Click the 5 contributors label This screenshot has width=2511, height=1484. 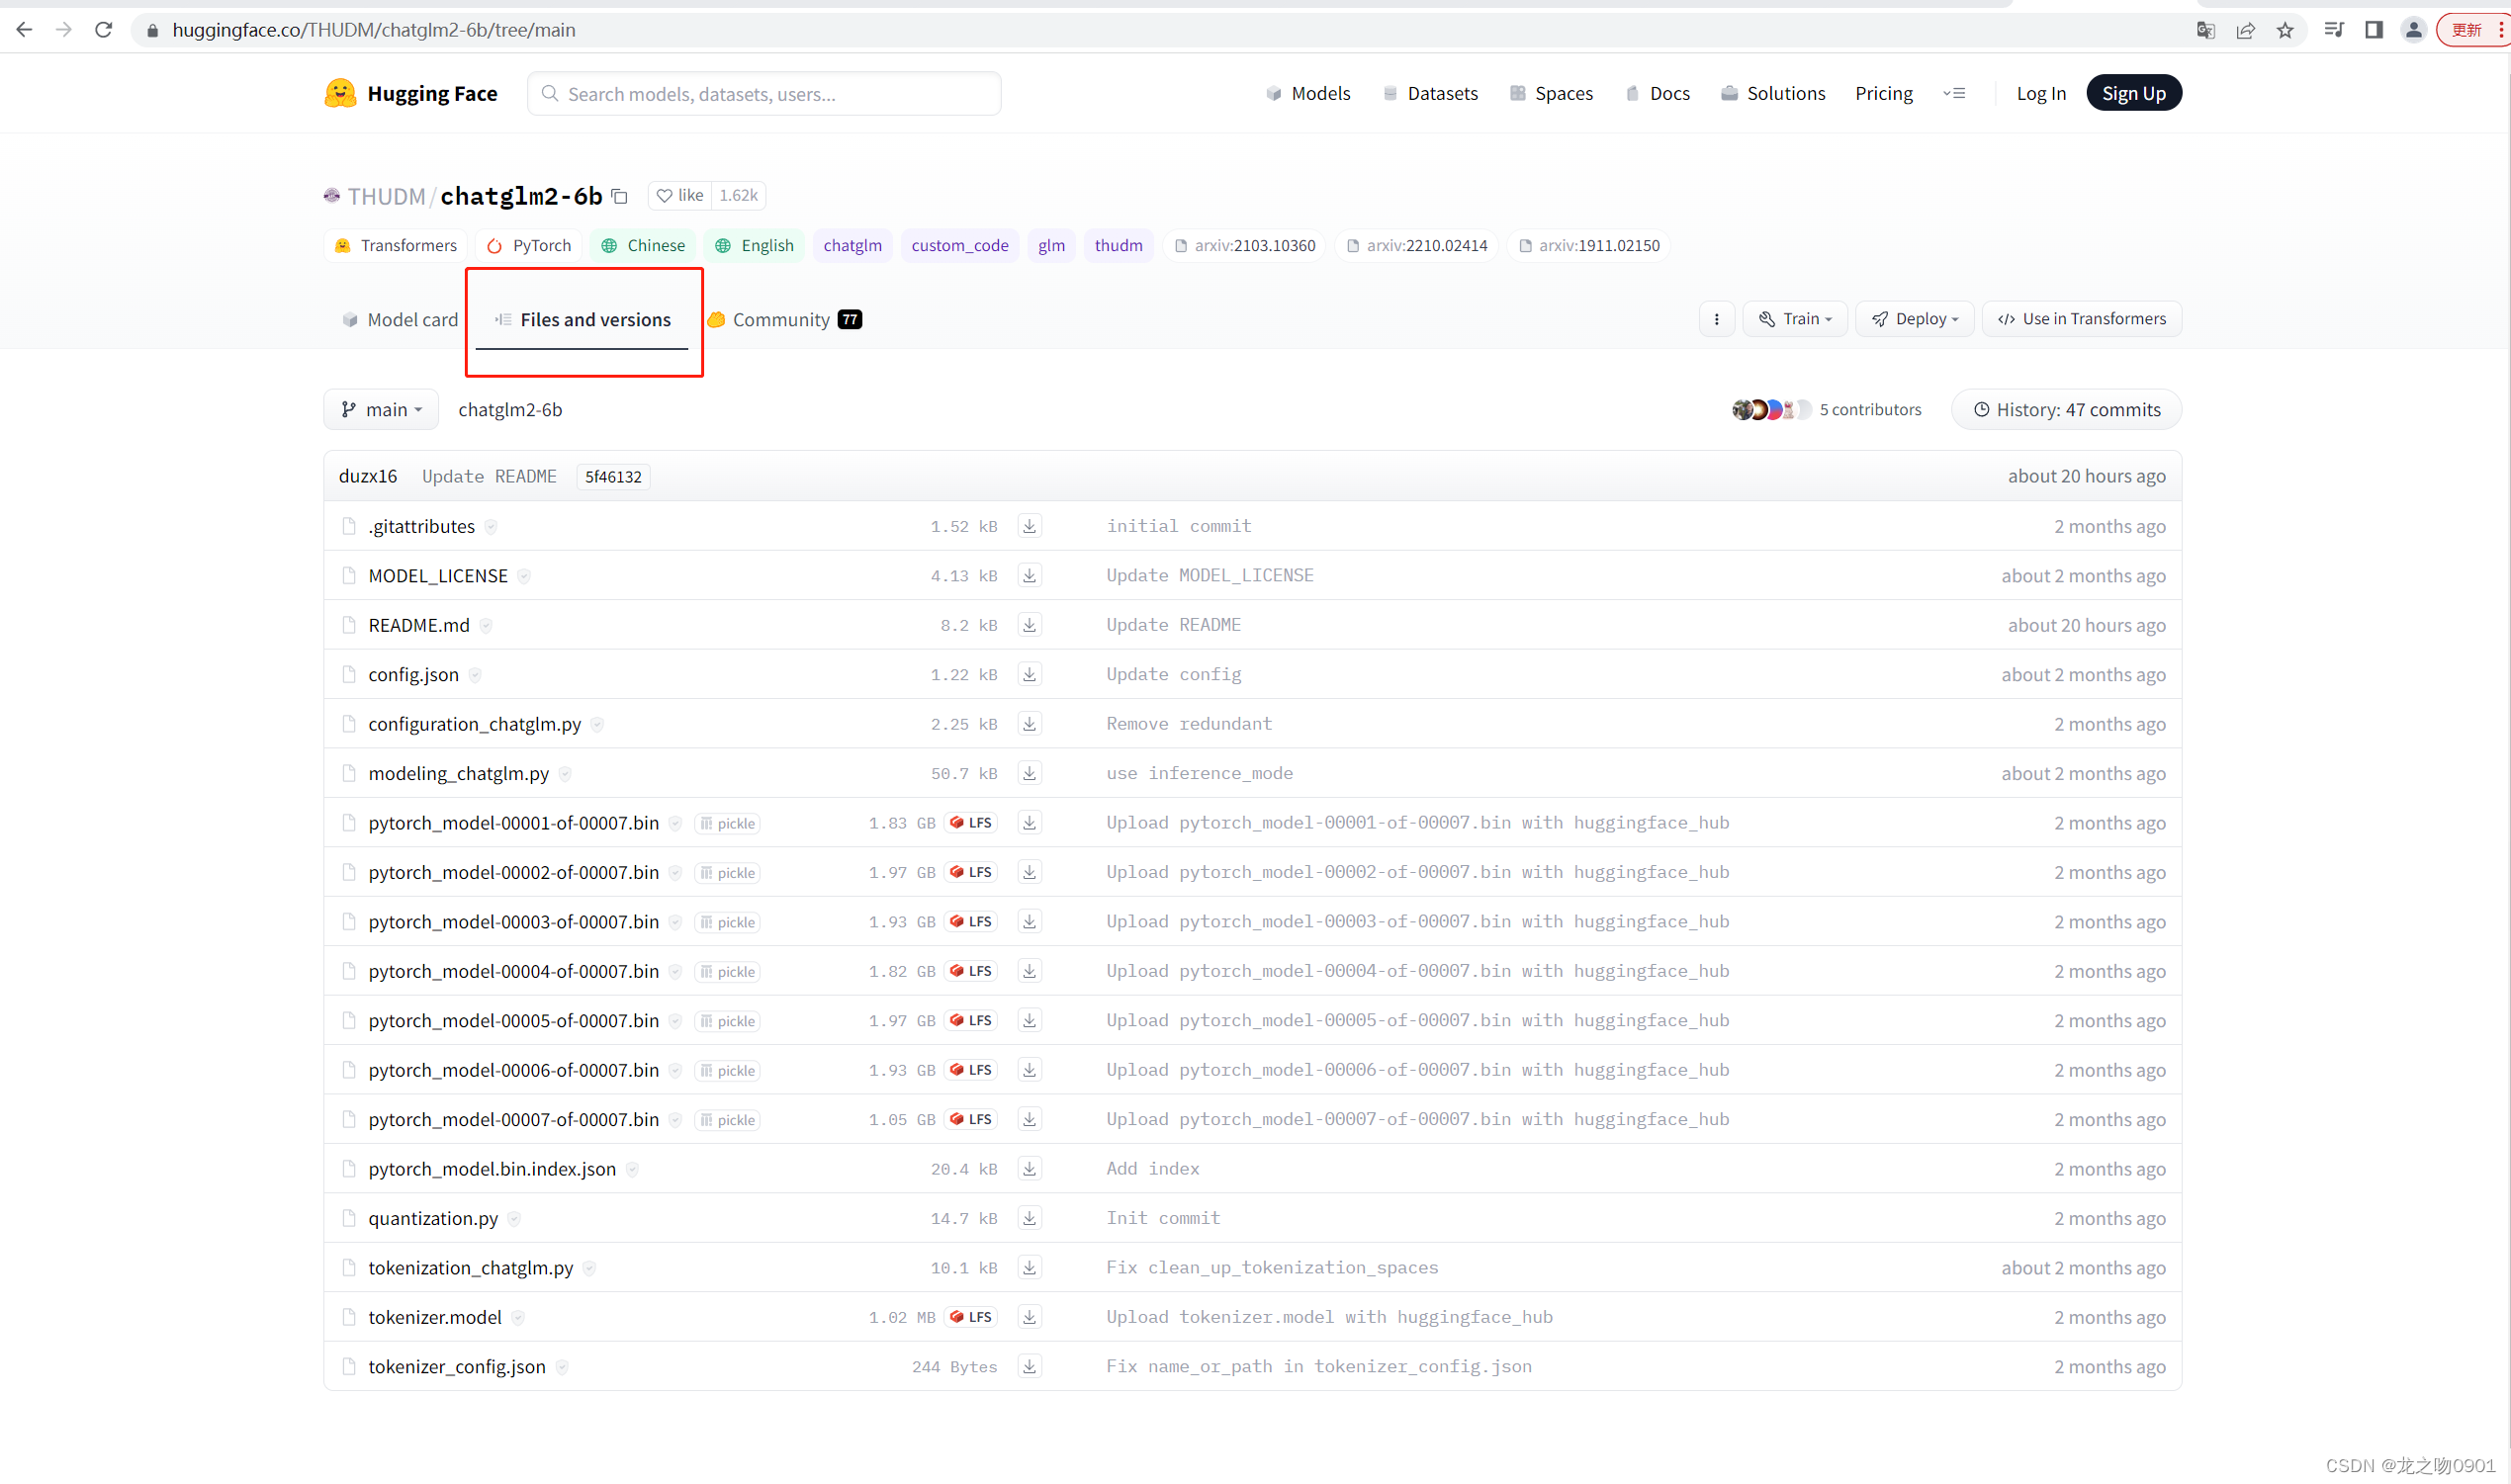click(x=1870, y=409)
